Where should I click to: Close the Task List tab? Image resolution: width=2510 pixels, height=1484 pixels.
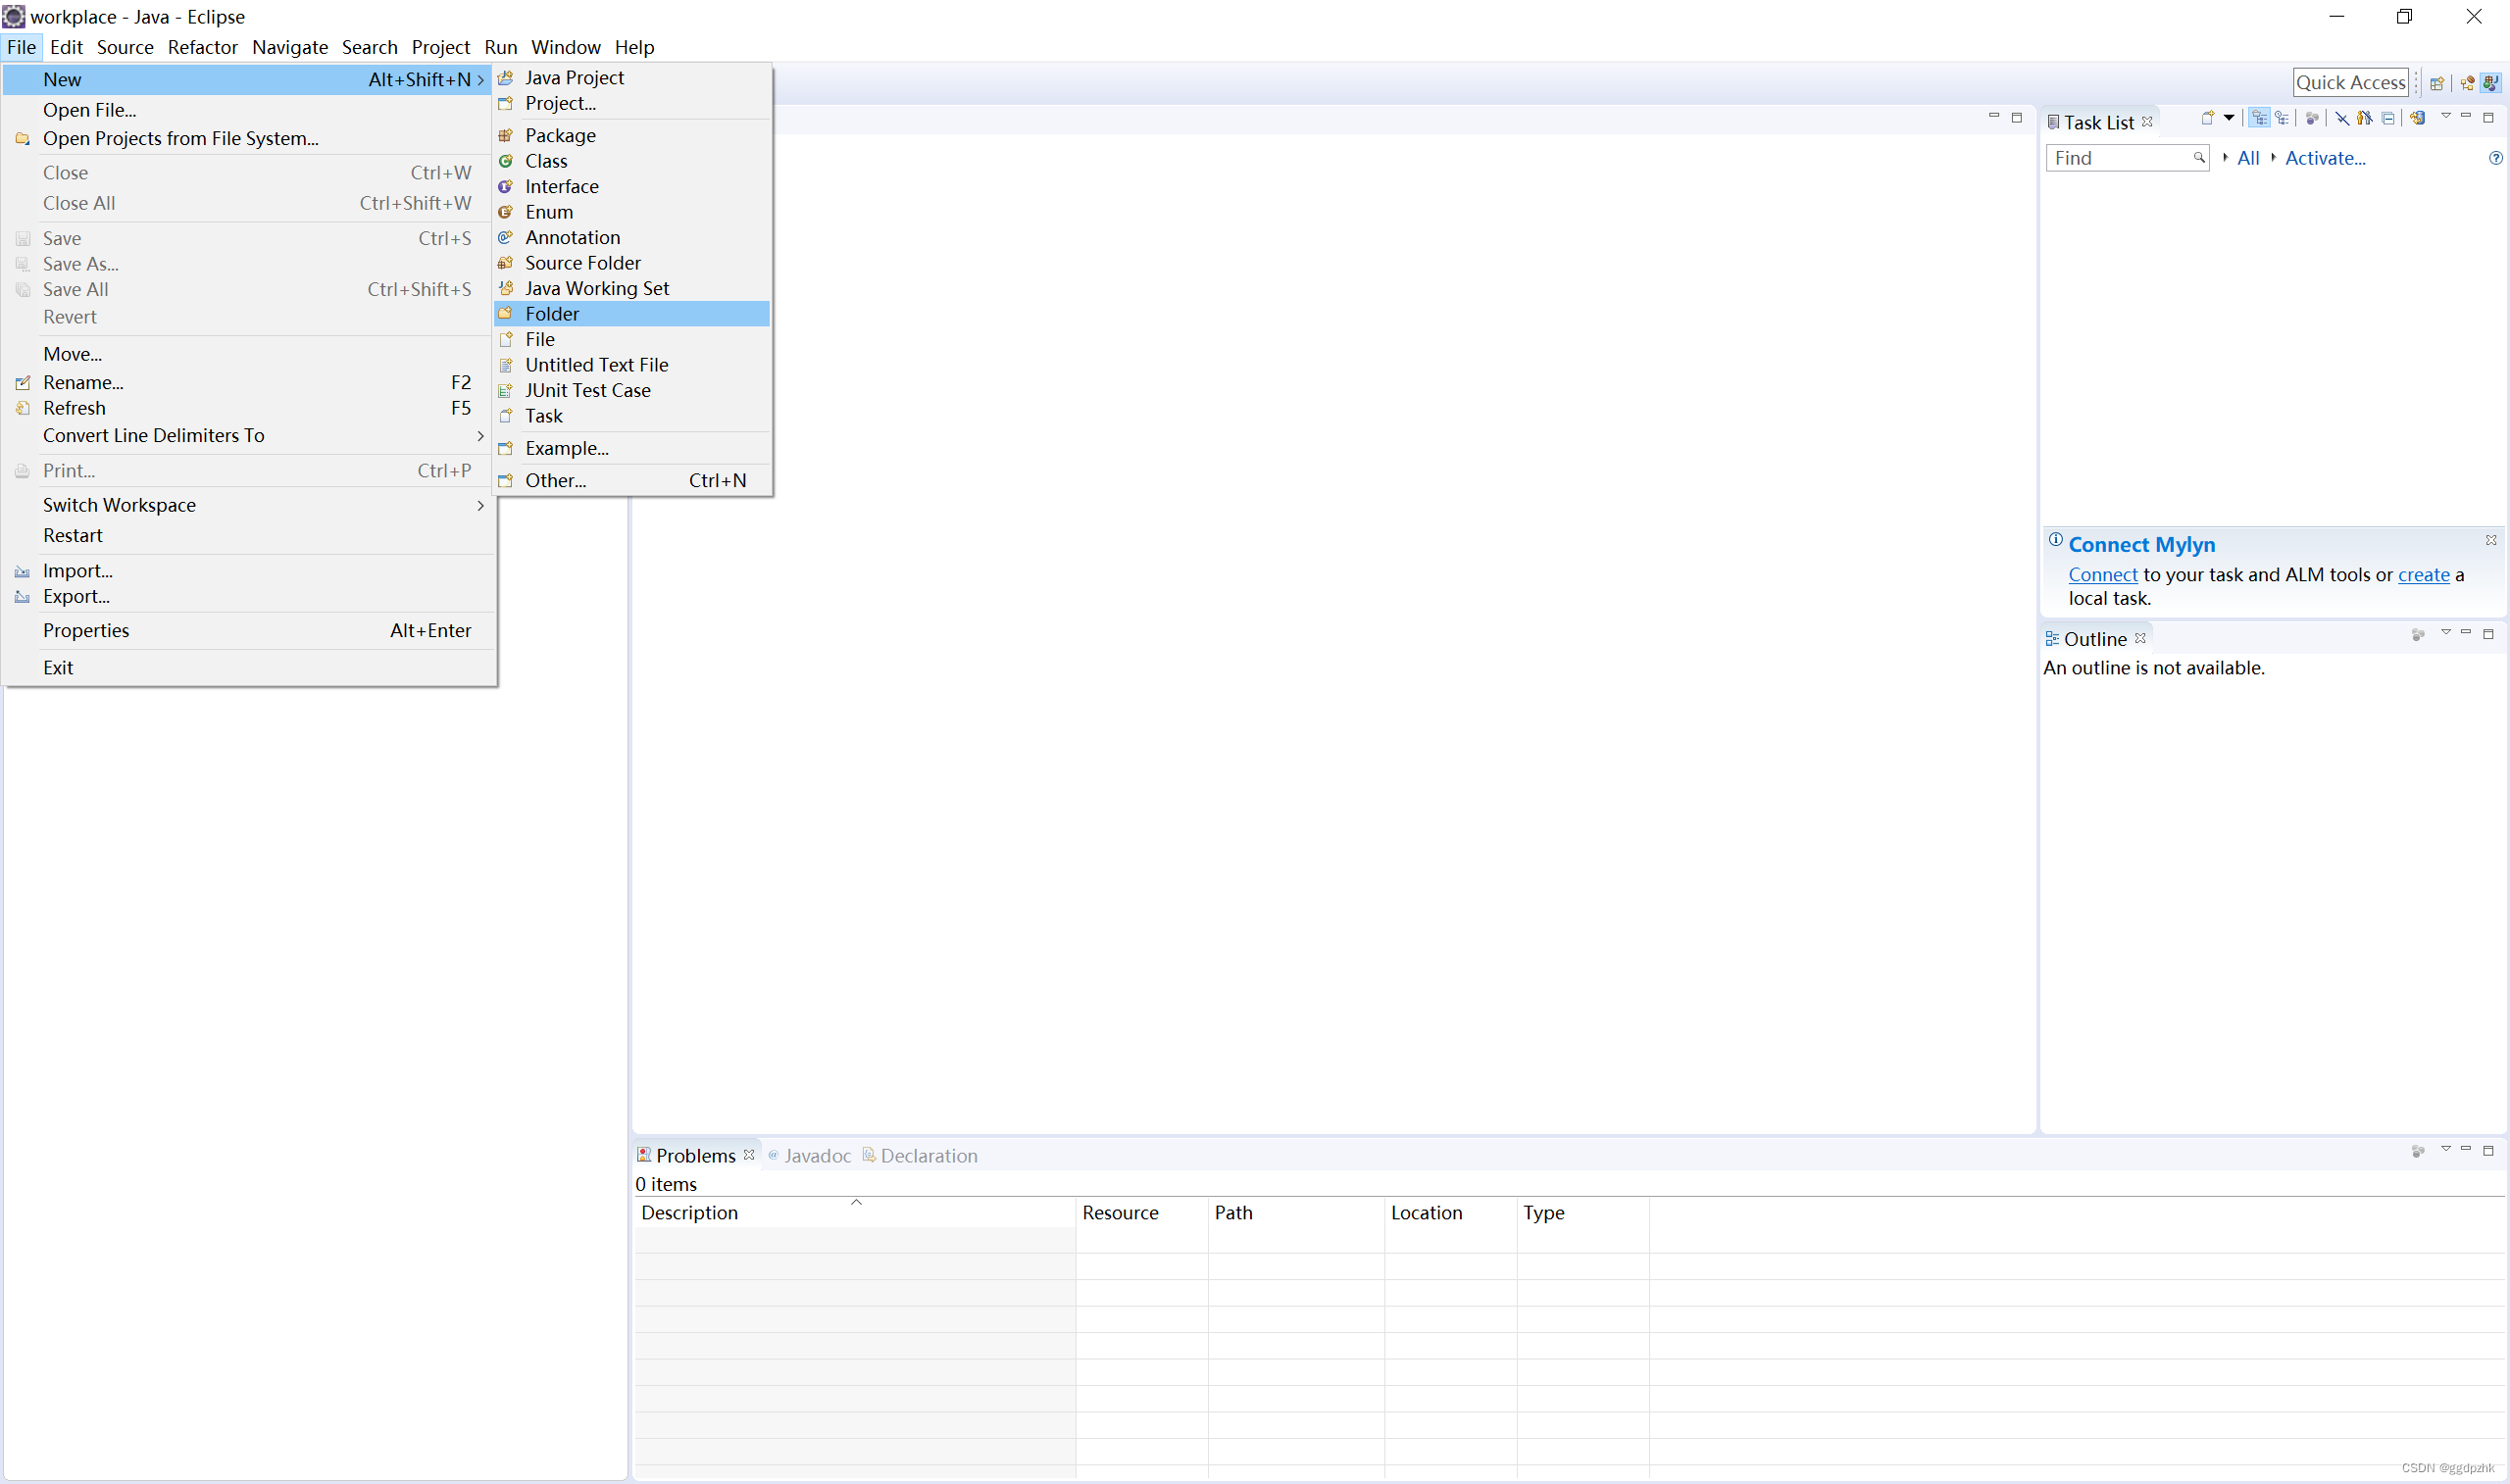click(x=2147, y=122)
